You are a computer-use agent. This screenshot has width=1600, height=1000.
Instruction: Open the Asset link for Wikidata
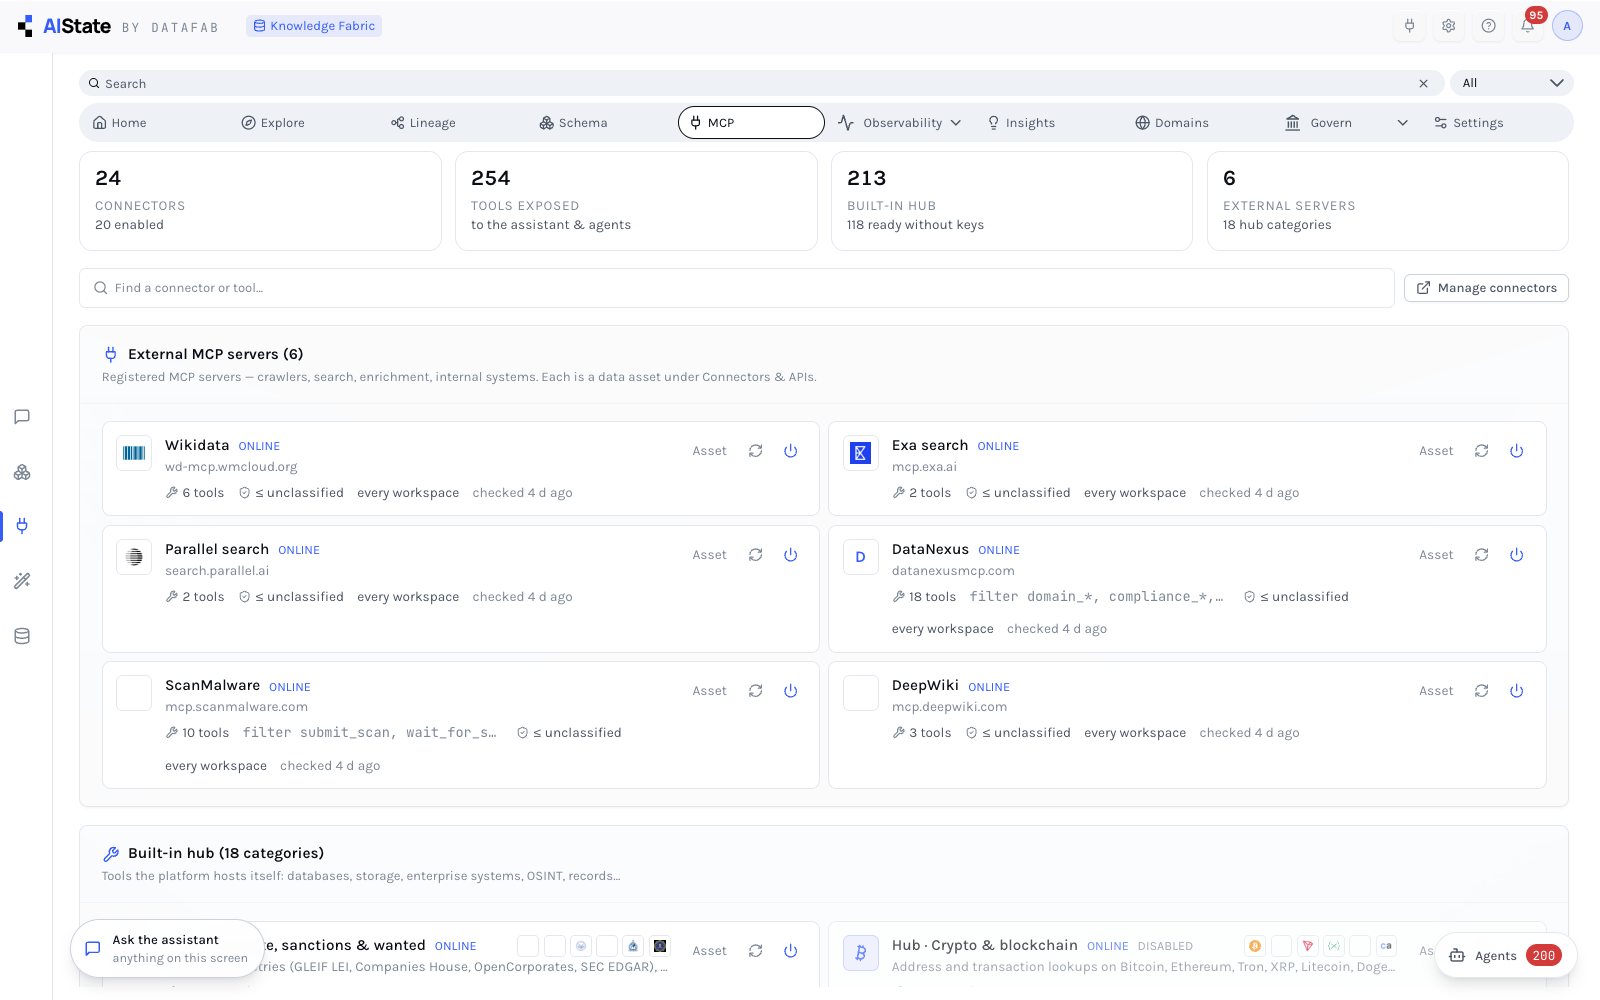pyautogui.click(x=709, y=451)
